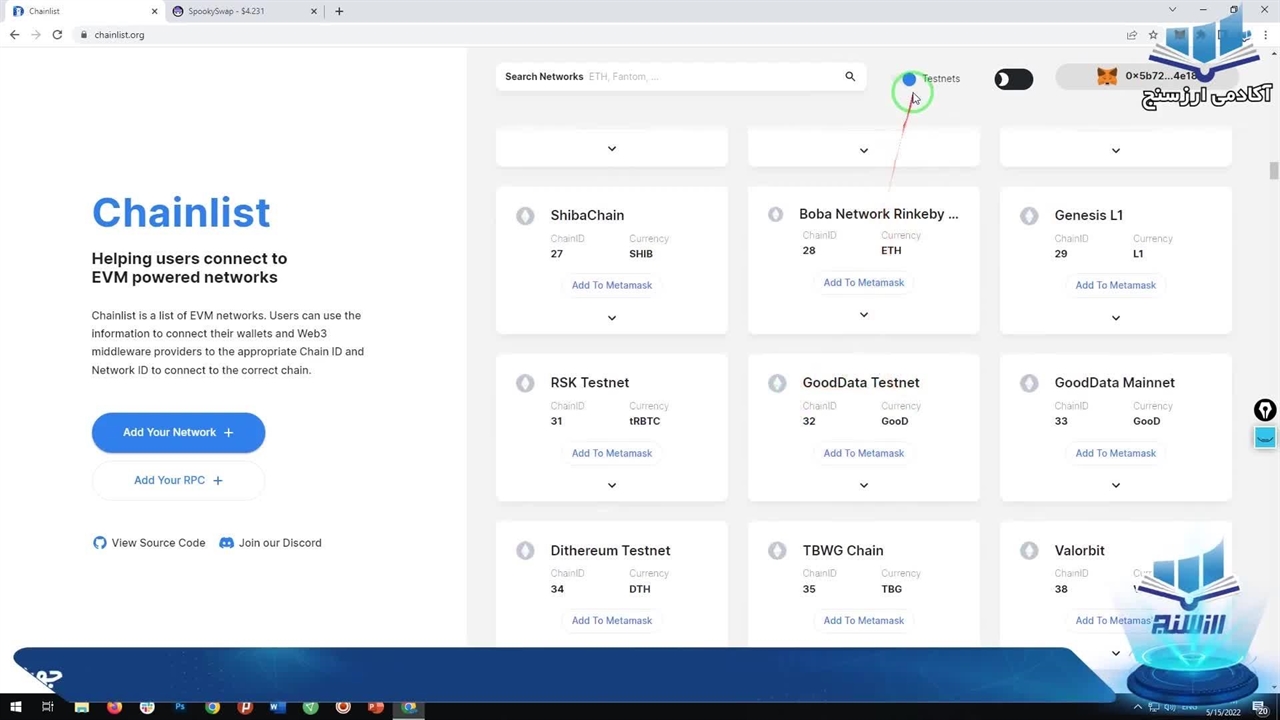Expand the GoodData Testnet card details
This screenshot has height=720, width=1280.
[864, 485]
